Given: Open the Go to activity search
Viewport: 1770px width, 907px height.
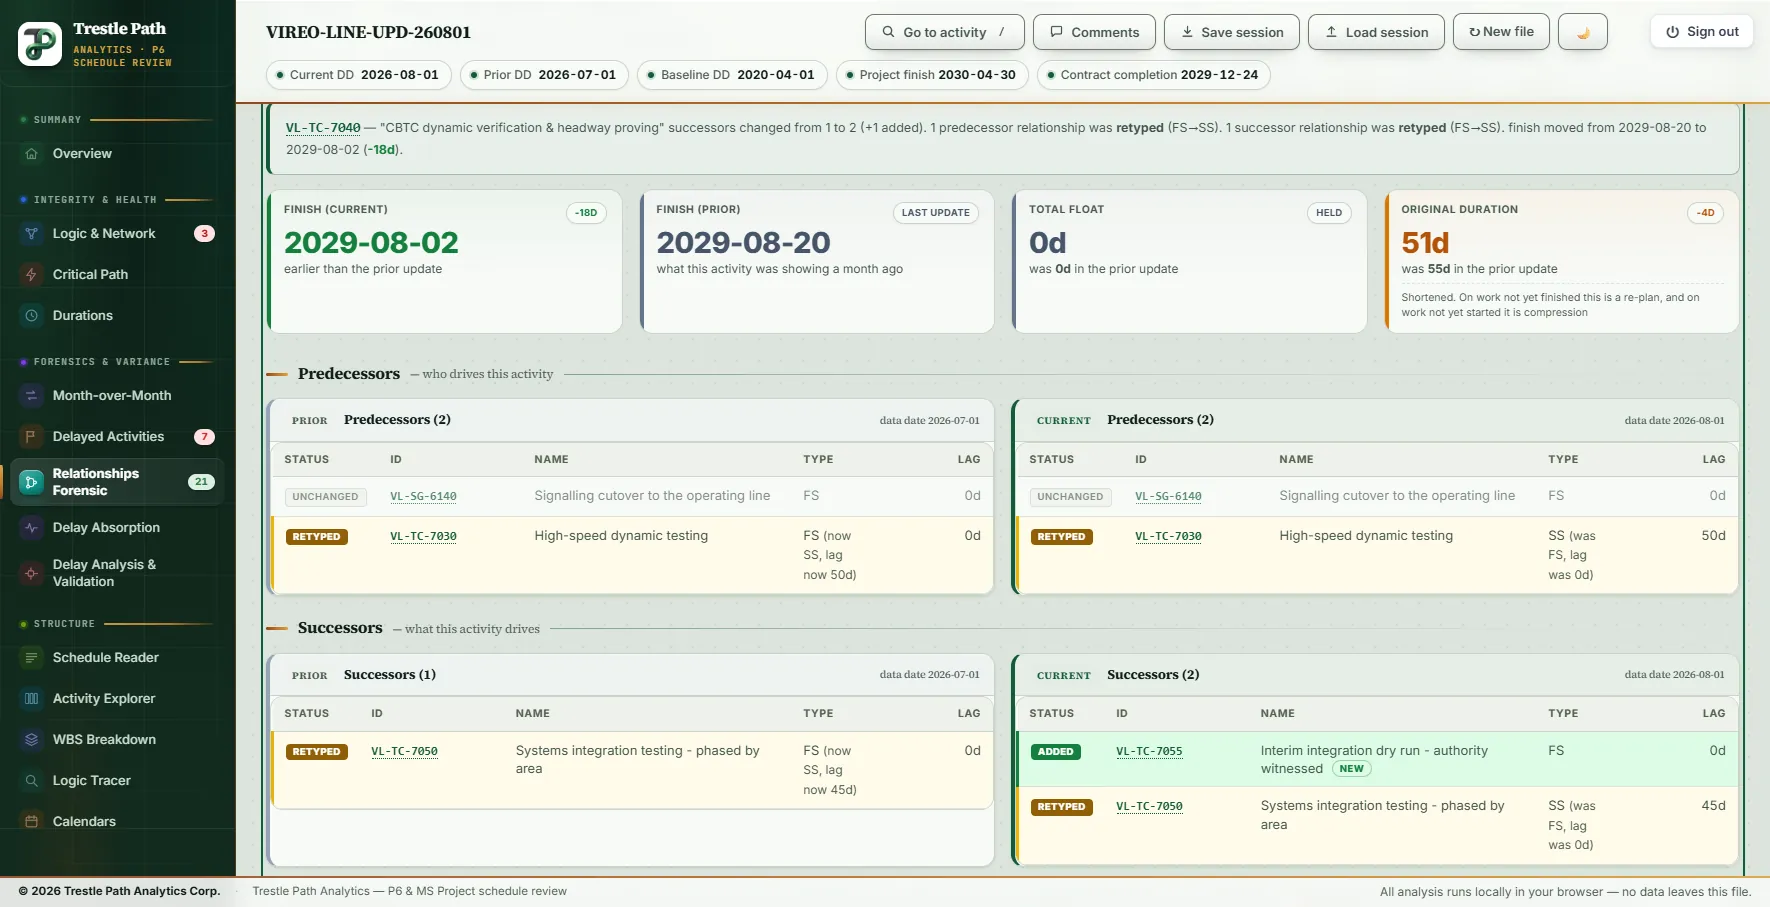Looking at the screenshot, I should (944, 32).
